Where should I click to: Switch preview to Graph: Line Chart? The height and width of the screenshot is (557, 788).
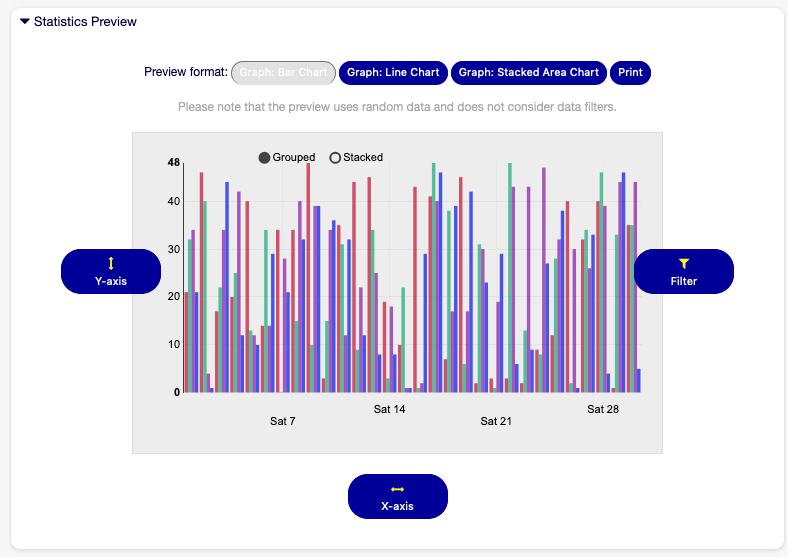(393, 73)
